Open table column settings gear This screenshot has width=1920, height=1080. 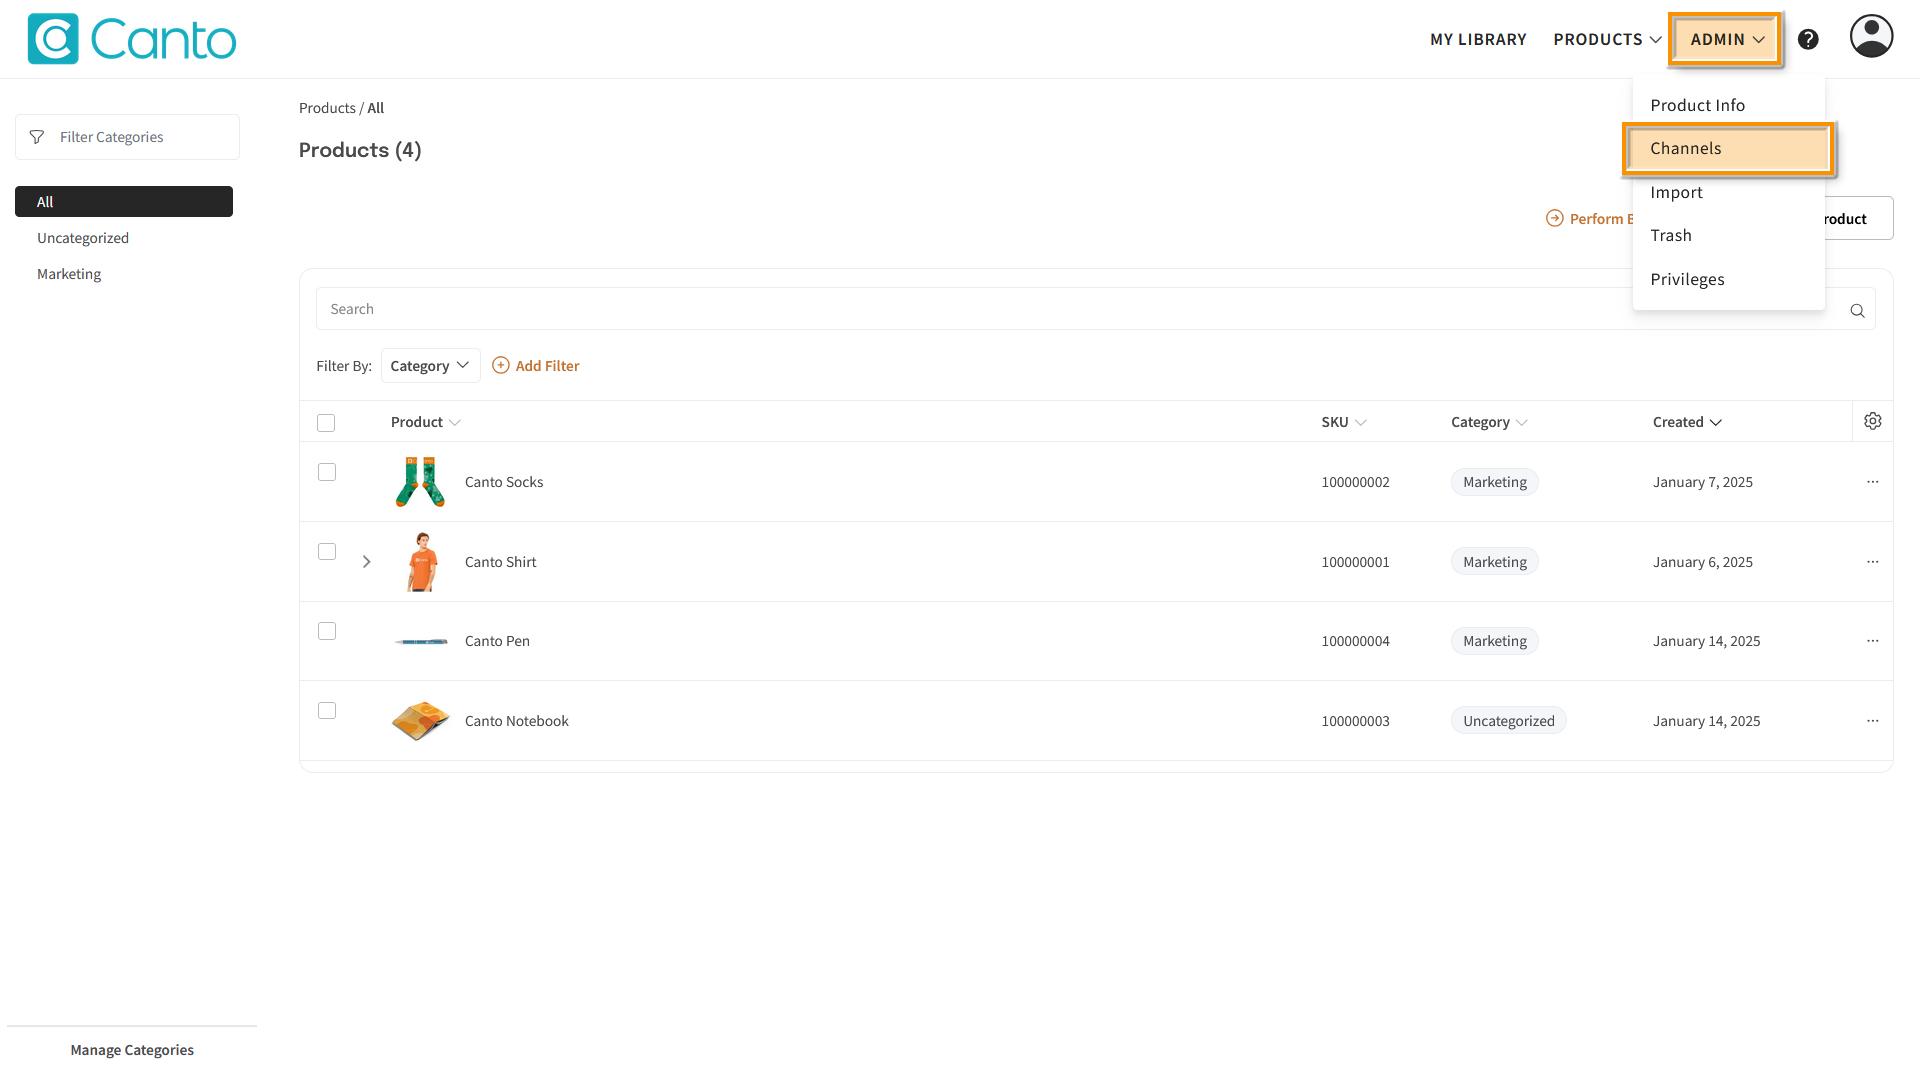[x=1872, y=421]
